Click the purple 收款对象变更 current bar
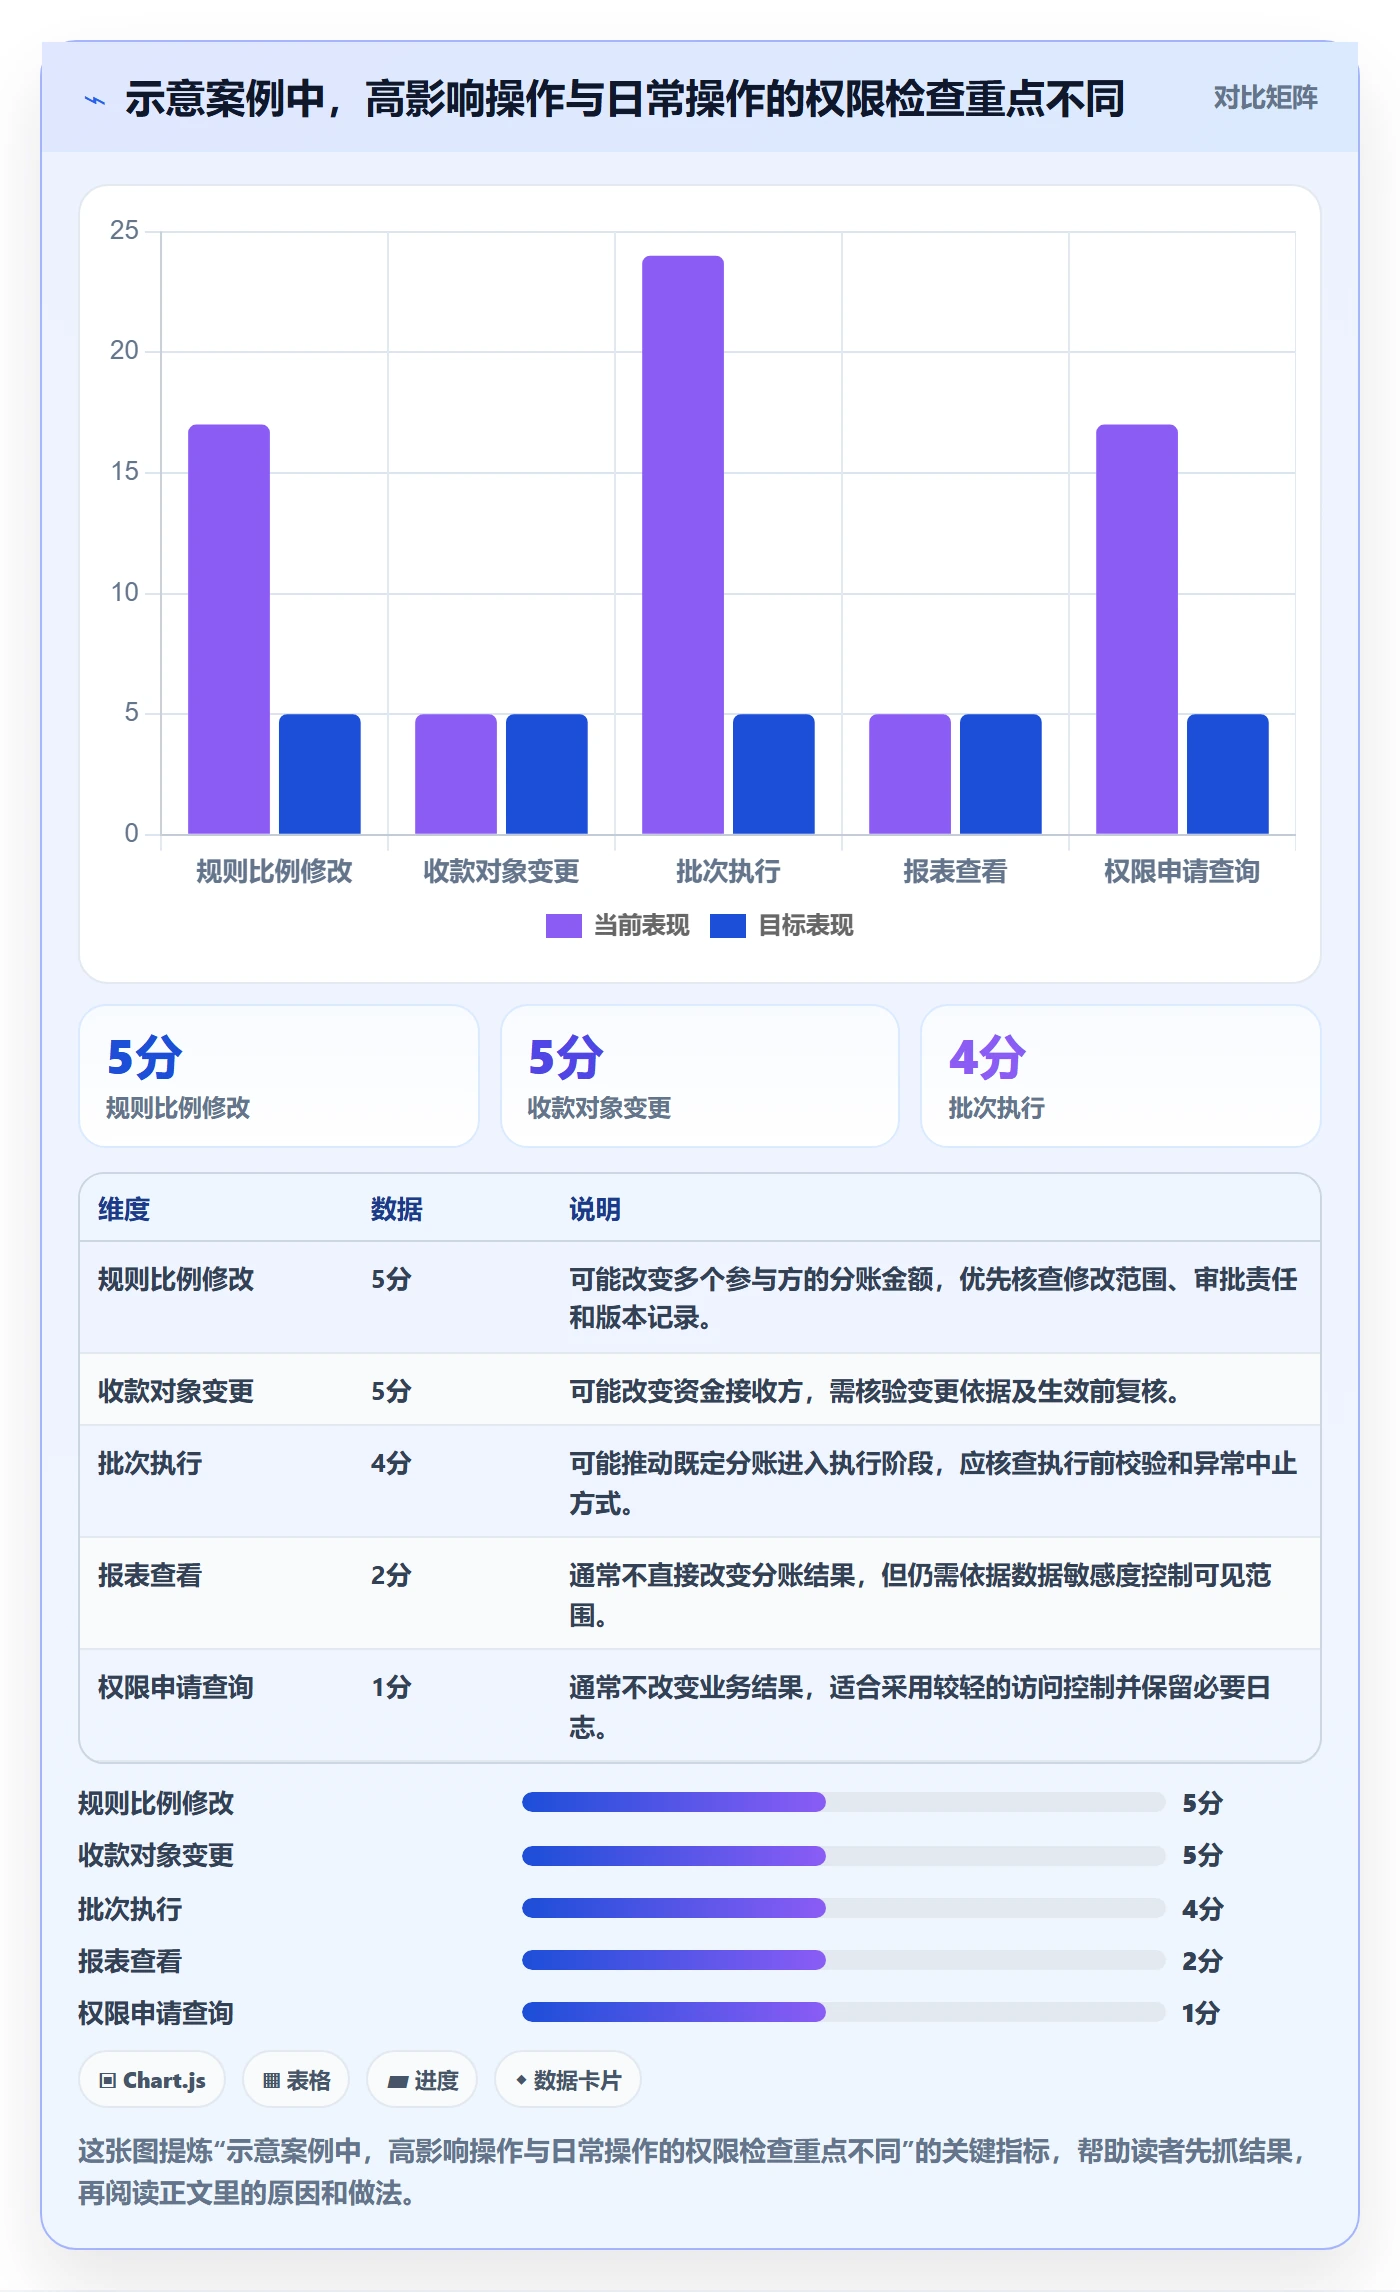The width and height of the screenshot is (1400, 2292). pyautogui.click(x=456, y=774)
